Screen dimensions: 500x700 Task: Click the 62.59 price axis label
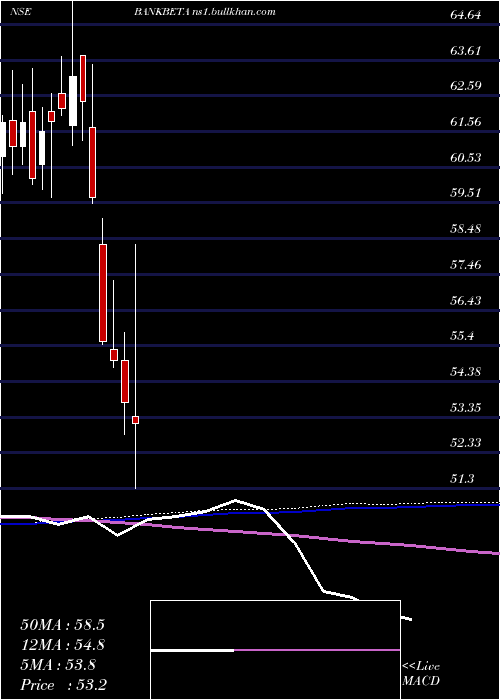pyautogui.click(x=465, y=85)
